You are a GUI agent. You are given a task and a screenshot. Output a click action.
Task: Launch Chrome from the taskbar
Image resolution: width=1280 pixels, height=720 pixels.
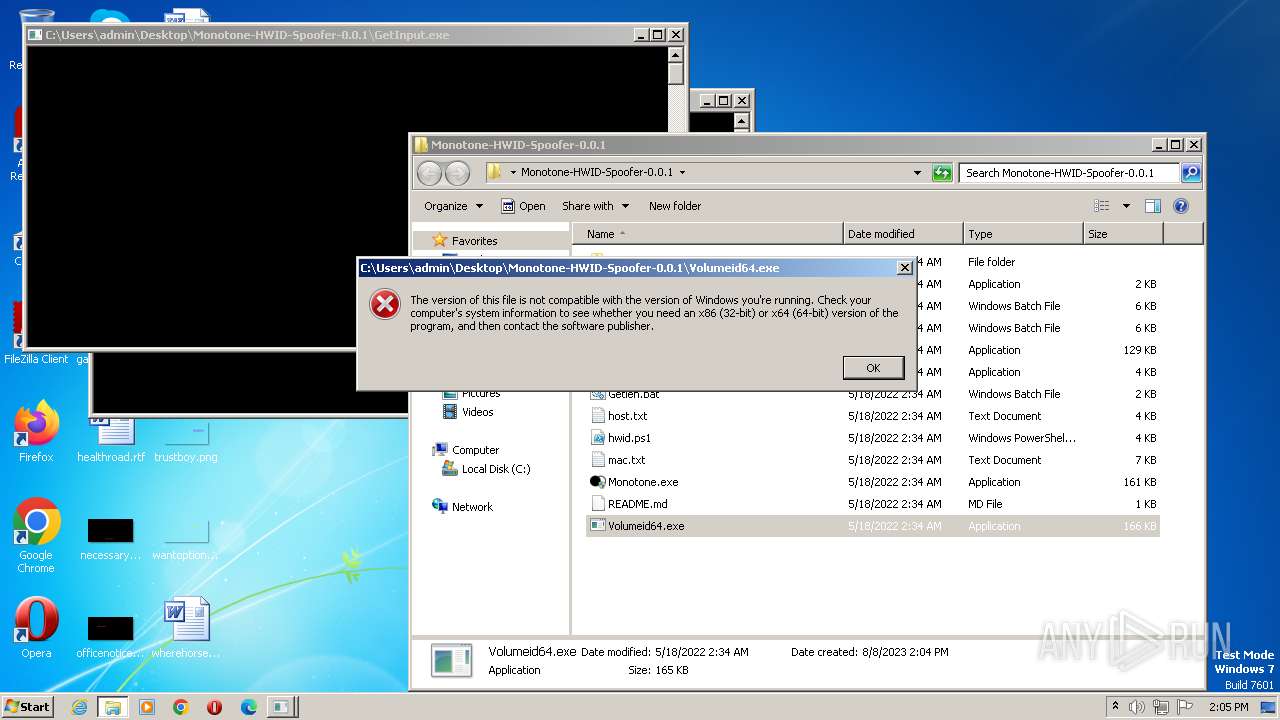coord(181,707)
